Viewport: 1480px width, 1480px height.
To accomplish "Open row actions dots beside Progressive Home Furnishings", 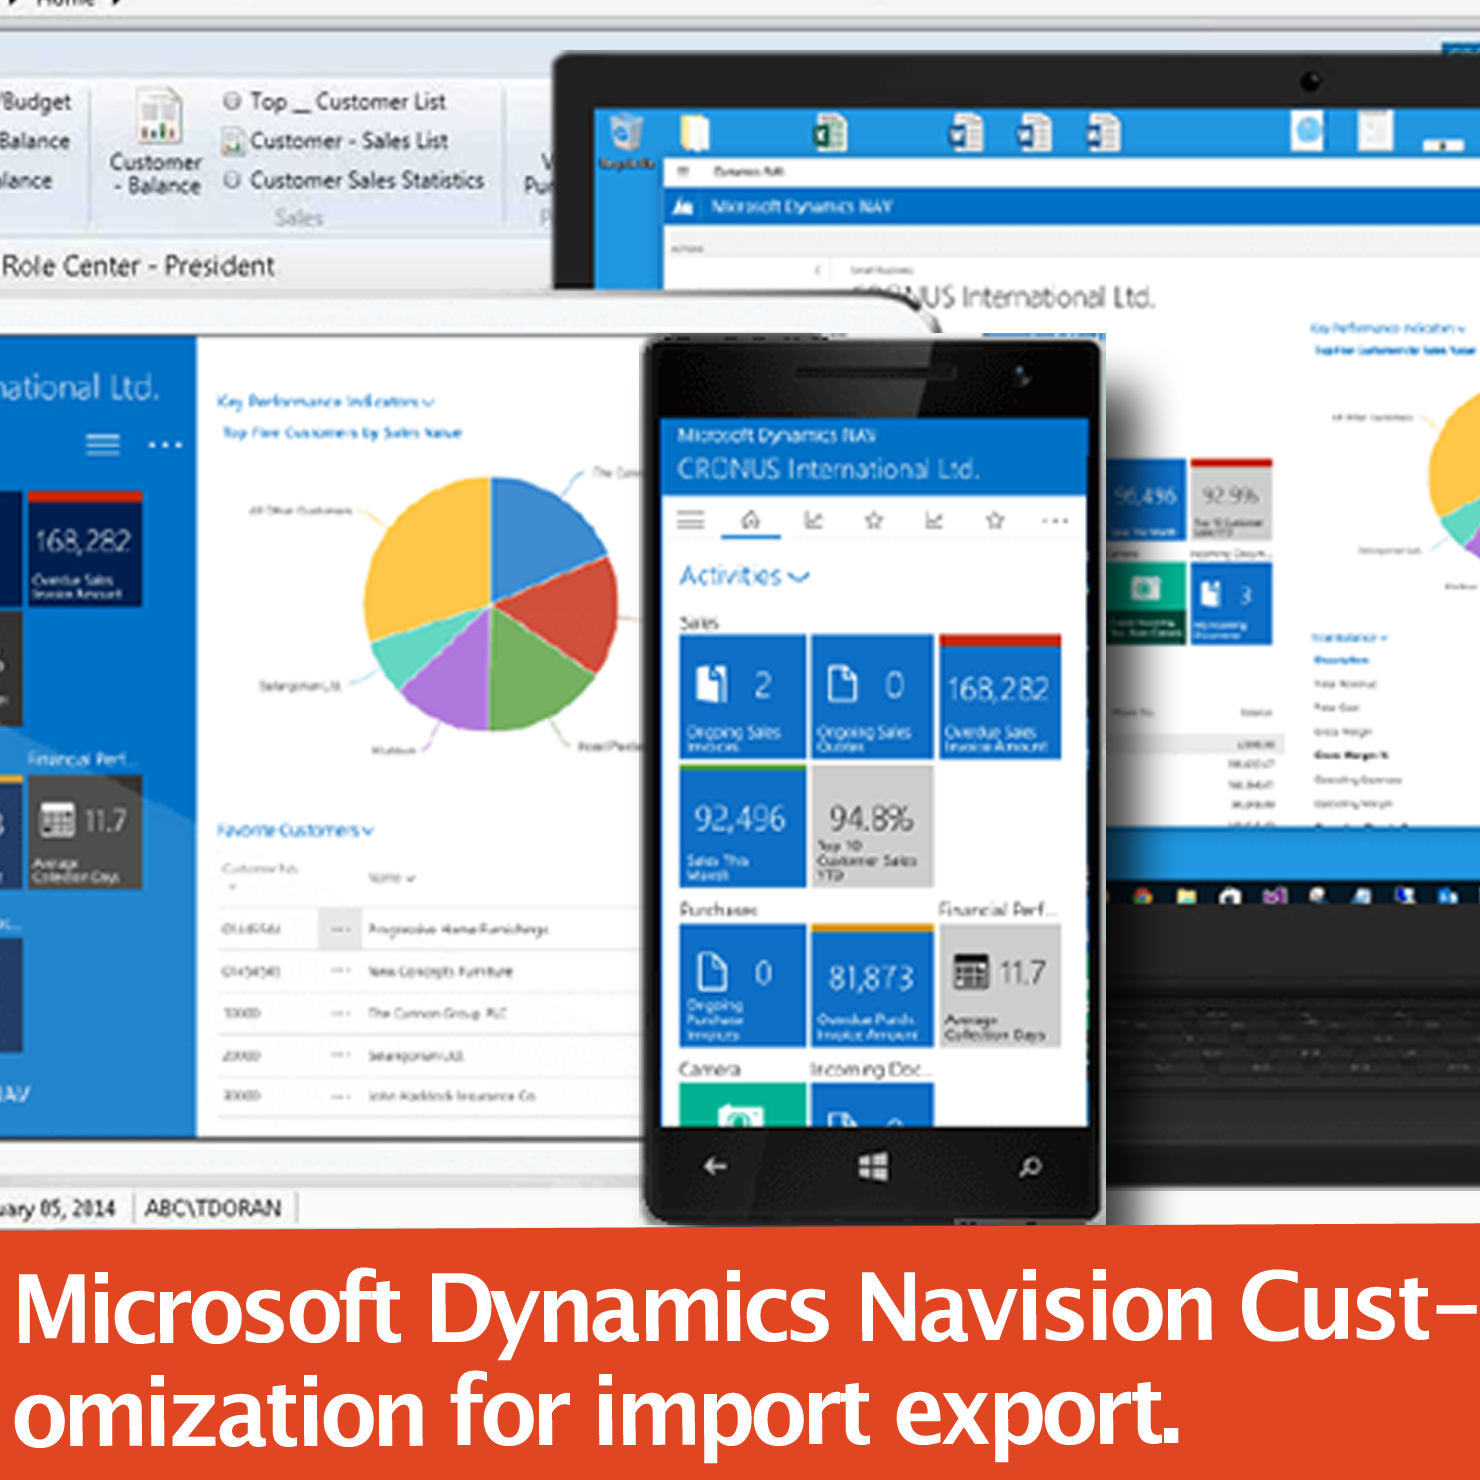I will point(340,929).
